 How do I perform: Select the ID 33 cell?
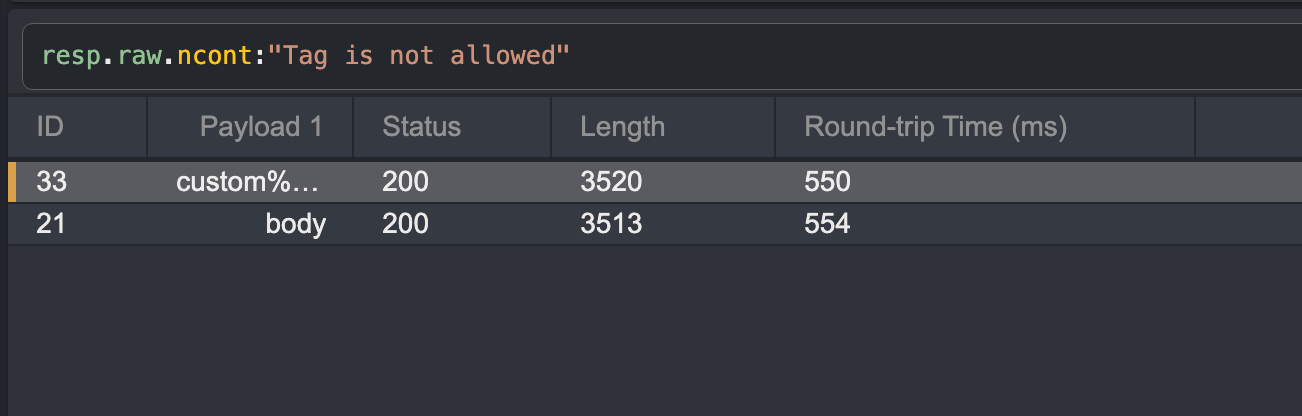pos(51,182)
